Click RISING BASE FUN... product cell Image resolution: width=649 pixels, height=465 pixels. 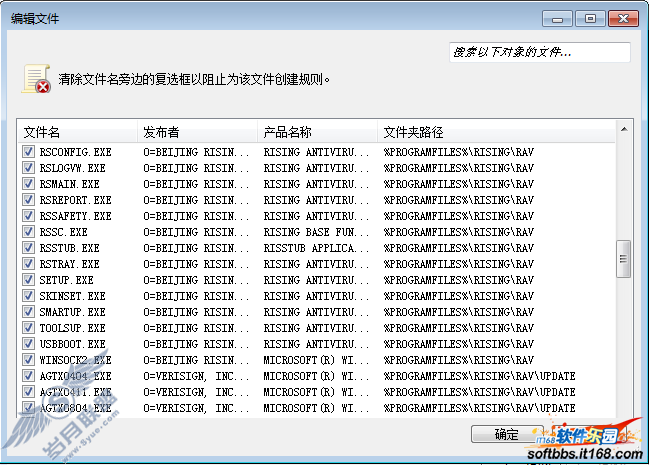[316, 232]
